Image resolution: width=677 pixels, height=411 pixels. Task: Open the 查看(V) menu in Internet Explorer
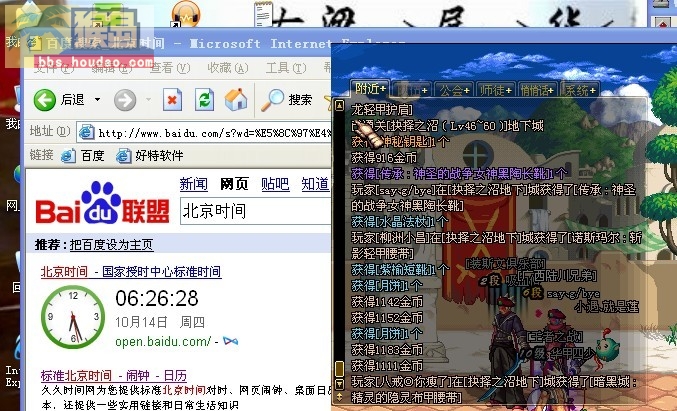click(x=170, y=68)
